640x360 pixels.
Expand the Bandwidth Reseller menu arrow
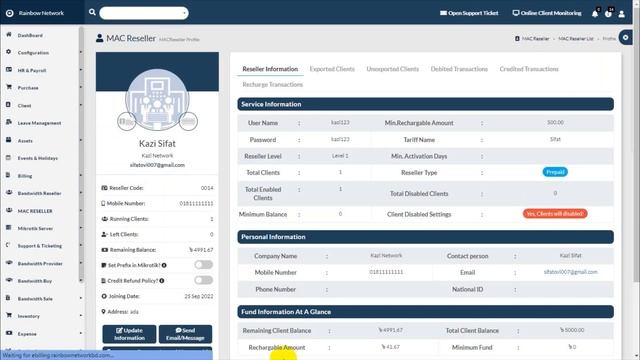point(80,193)
